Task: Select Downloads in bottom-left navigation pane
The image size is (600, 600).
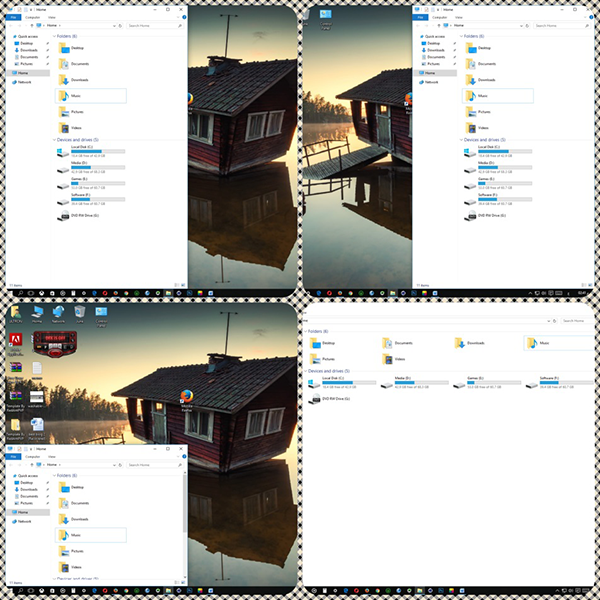Action: [x=26, y=489]
